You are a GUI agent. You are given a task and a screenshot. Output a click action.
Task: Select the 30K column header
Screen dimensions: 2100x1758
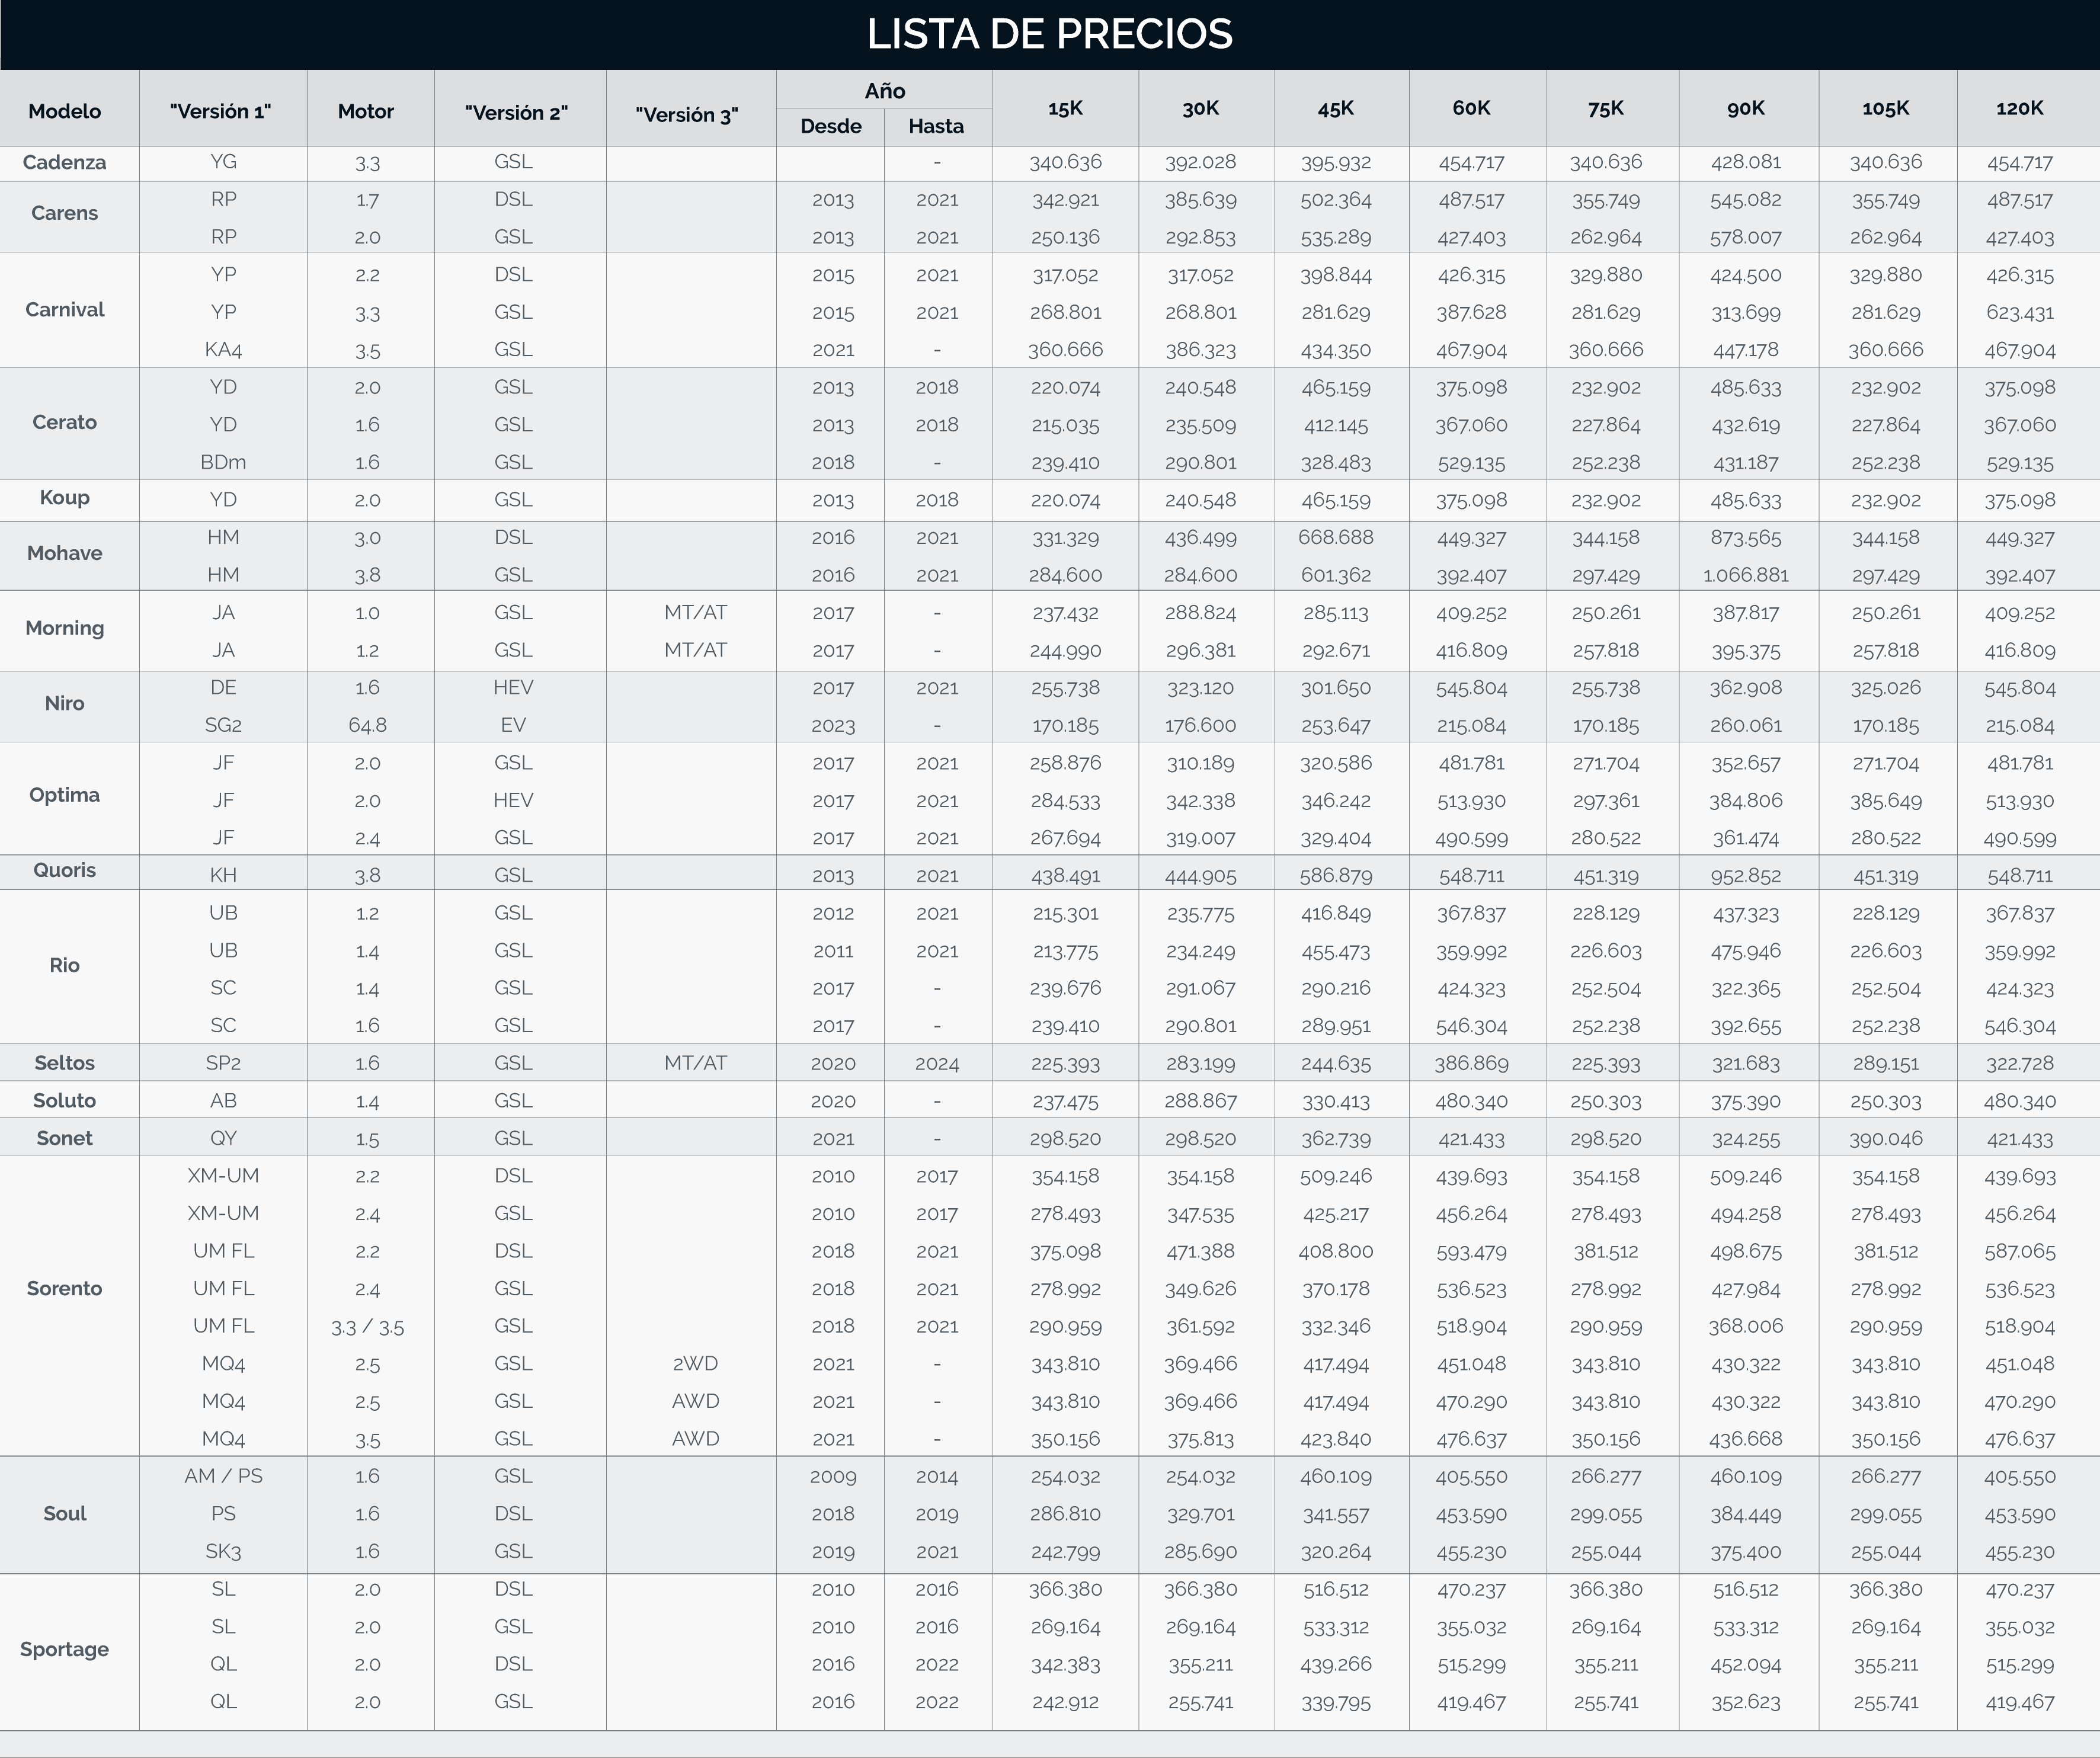coord(1201,108)
